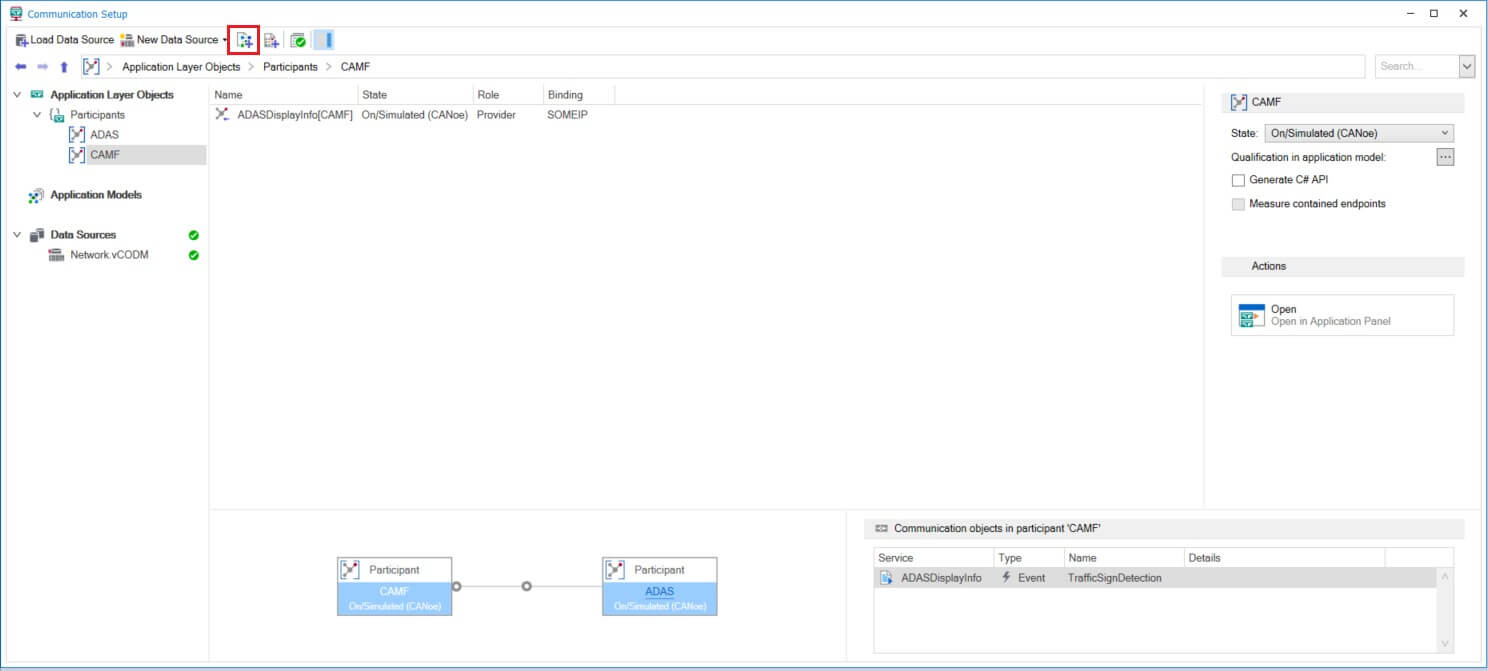The image size is (1488, 671).
Task: Go up one level with up arrow
Action: [64, 67]
